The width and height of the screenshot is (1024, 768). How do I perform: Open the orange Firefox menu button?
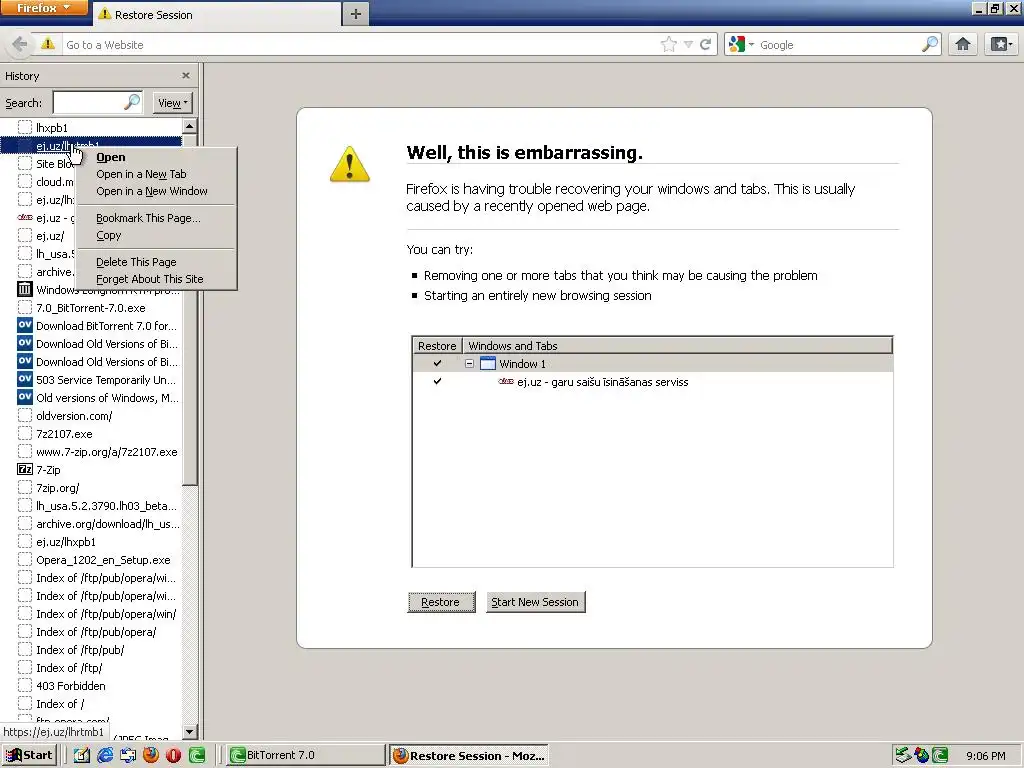(x=44, y=8)
